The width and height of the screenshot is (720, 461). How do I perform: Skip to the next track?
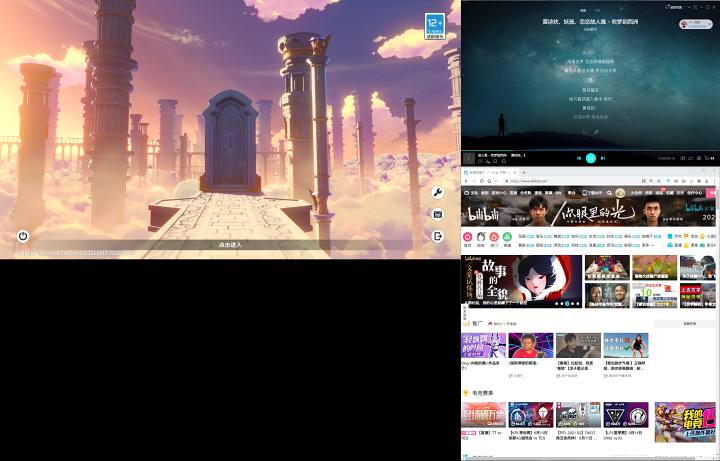coord(603,158)
